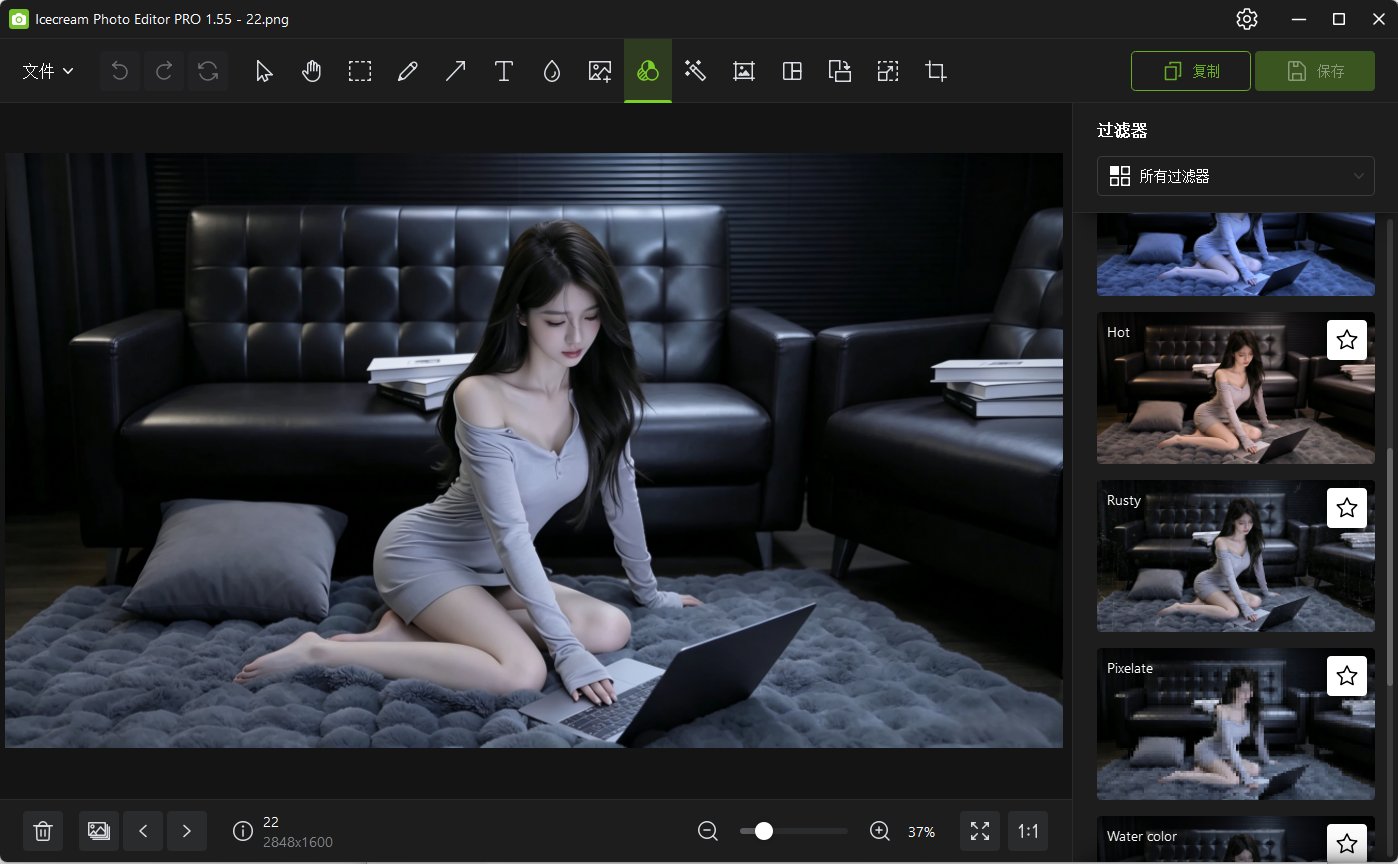The height and width of the screenshot is (864, 1398).
Task: Undo the last action
Action: click(x=120, y=71)
